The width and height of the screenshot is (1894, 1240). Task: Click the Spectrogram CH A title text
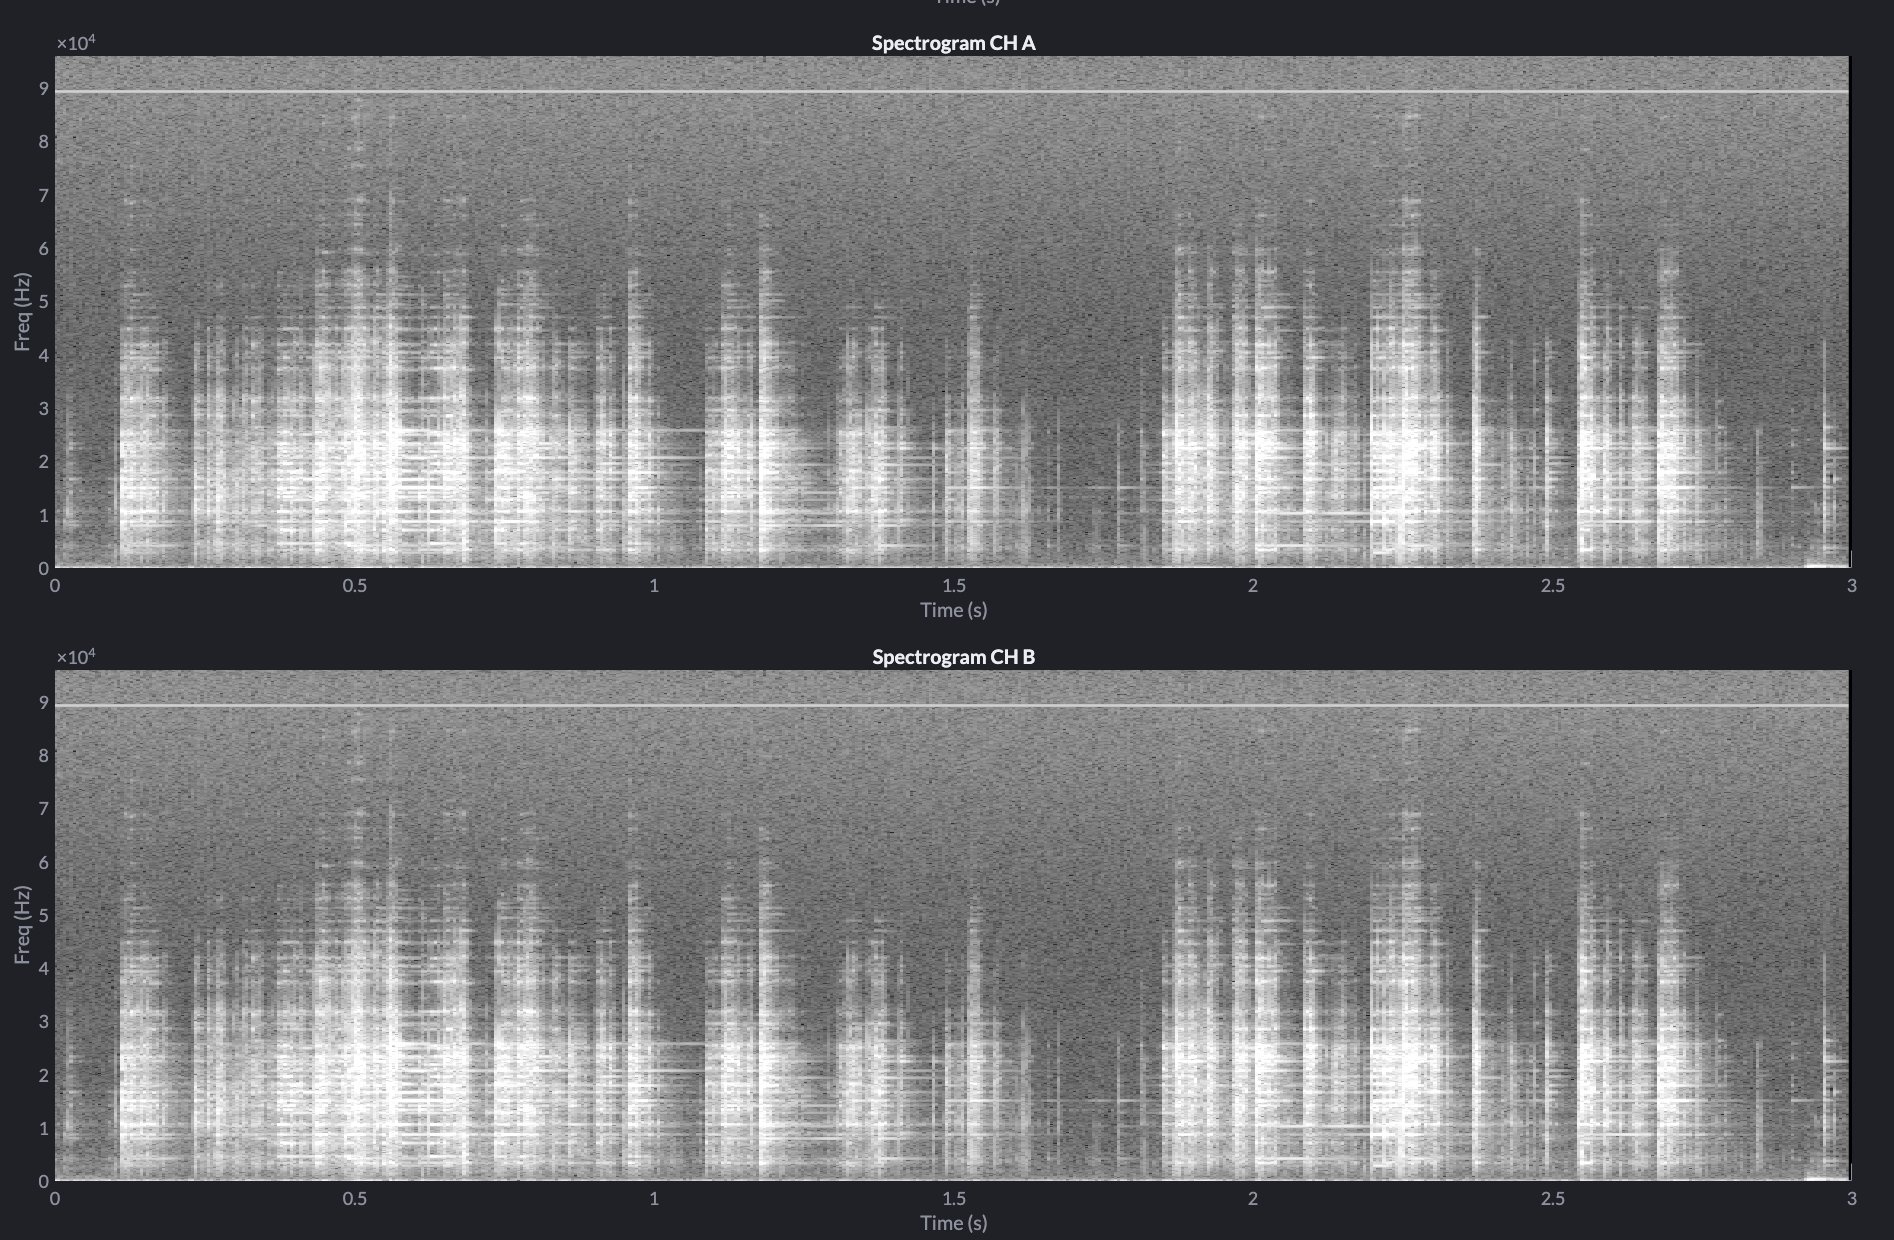coord(953,44)
